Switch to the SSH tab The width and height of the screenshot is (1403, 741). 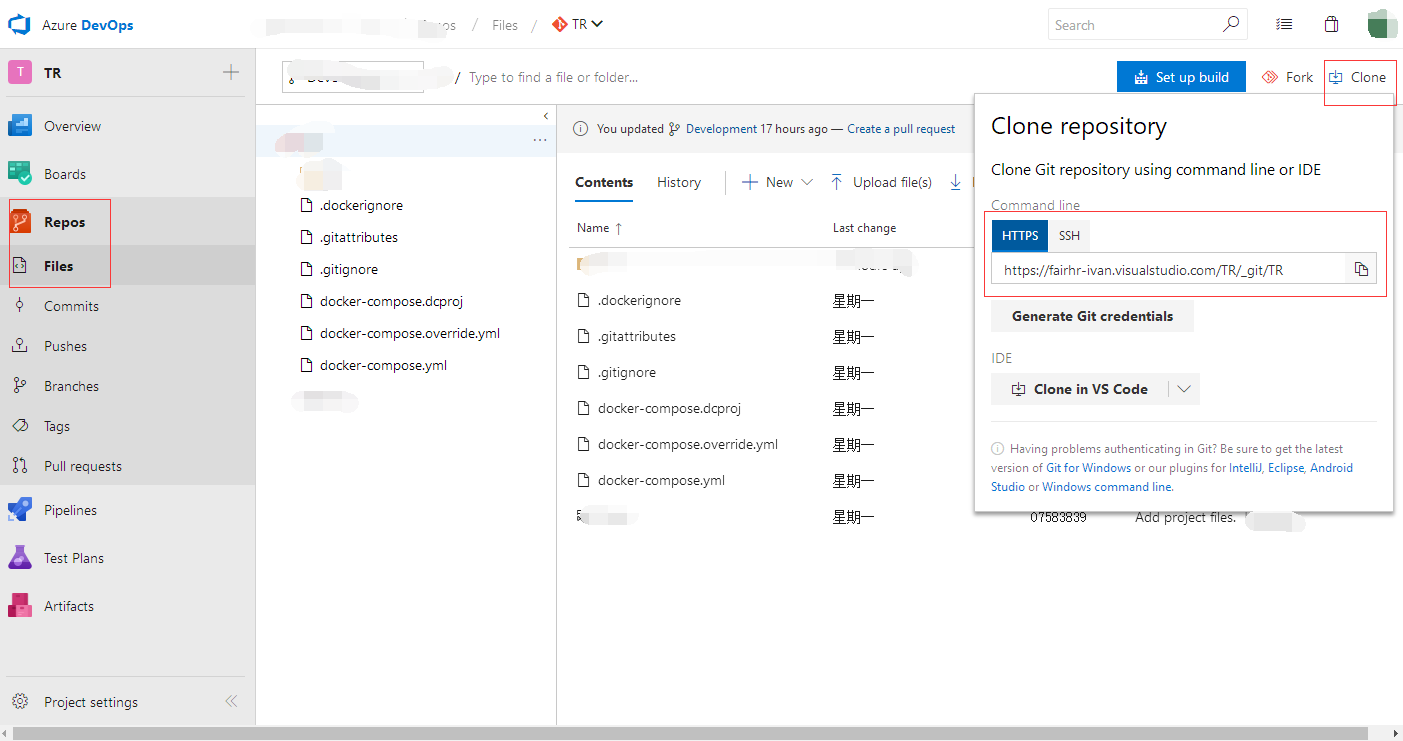pyautogui.click(x=1069, y=236)
